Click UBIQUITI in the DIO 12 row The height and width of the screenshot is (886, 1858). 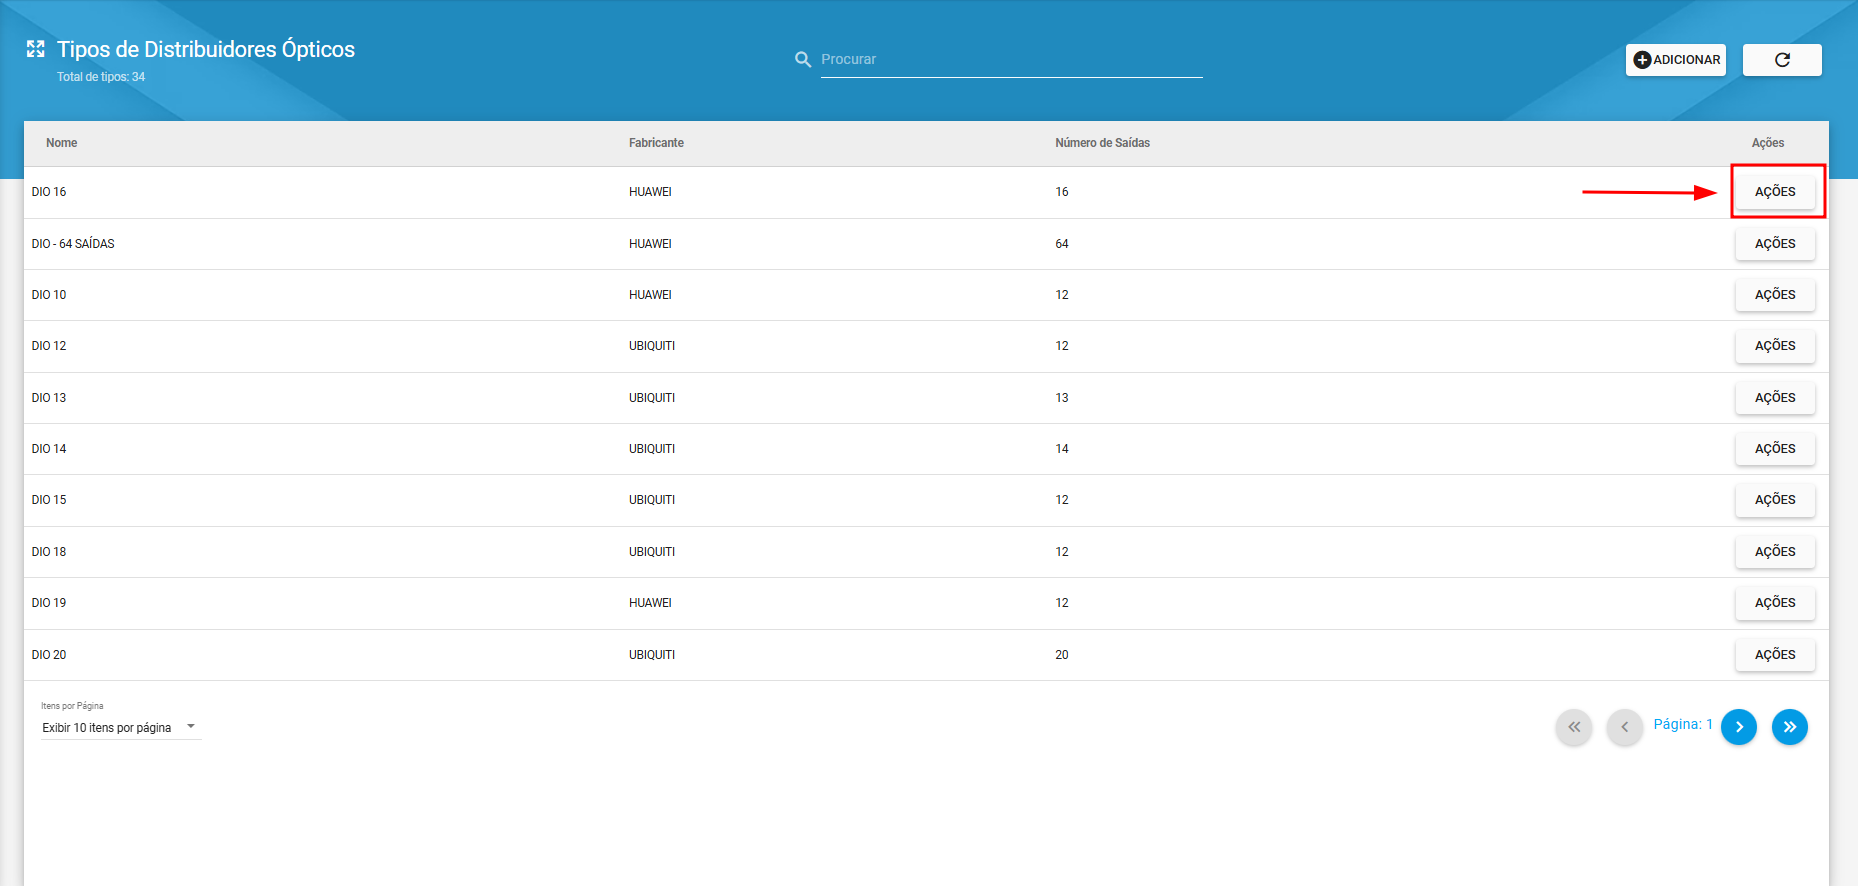652,346
